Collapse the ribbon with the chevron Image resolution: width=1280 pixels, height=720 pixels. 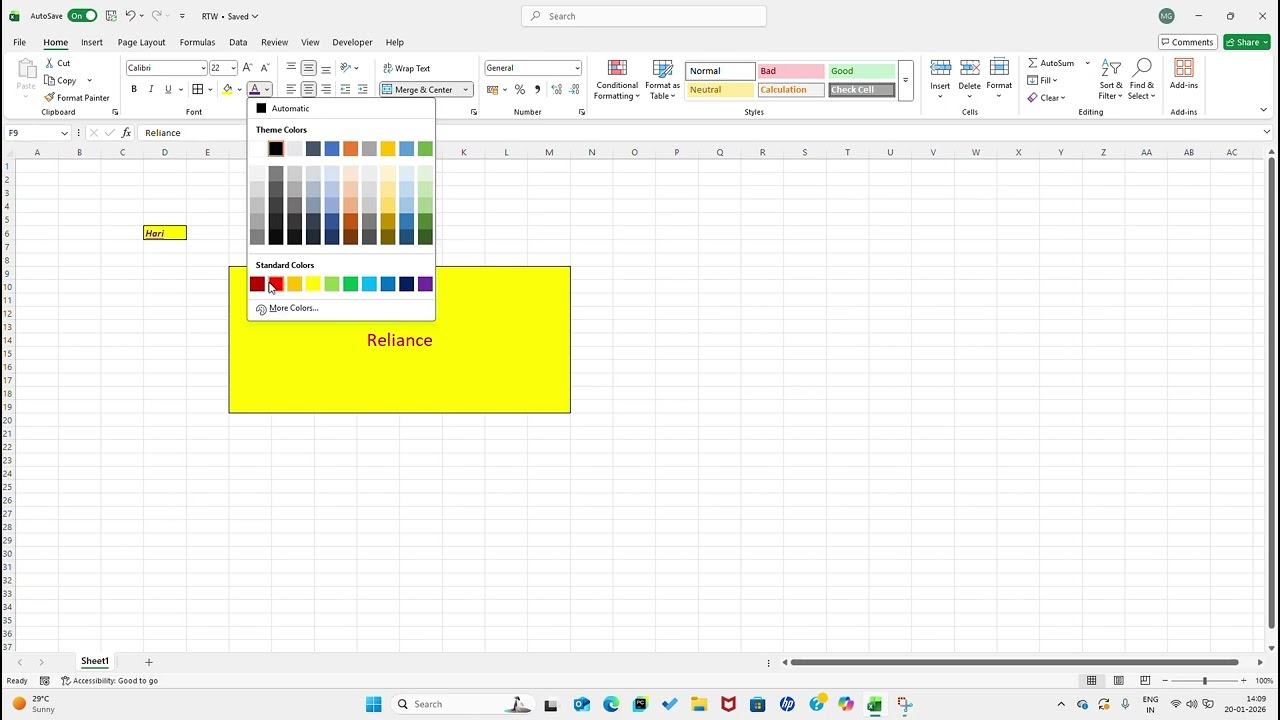pyautogui.click(x=1263, y=110)
